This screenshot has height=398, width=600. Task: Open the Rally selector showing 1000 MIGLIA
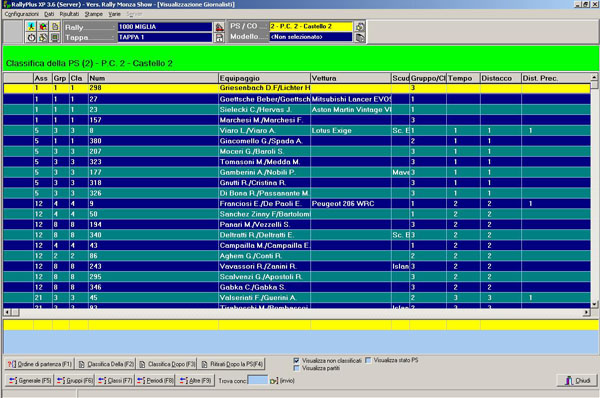[165, 27]
